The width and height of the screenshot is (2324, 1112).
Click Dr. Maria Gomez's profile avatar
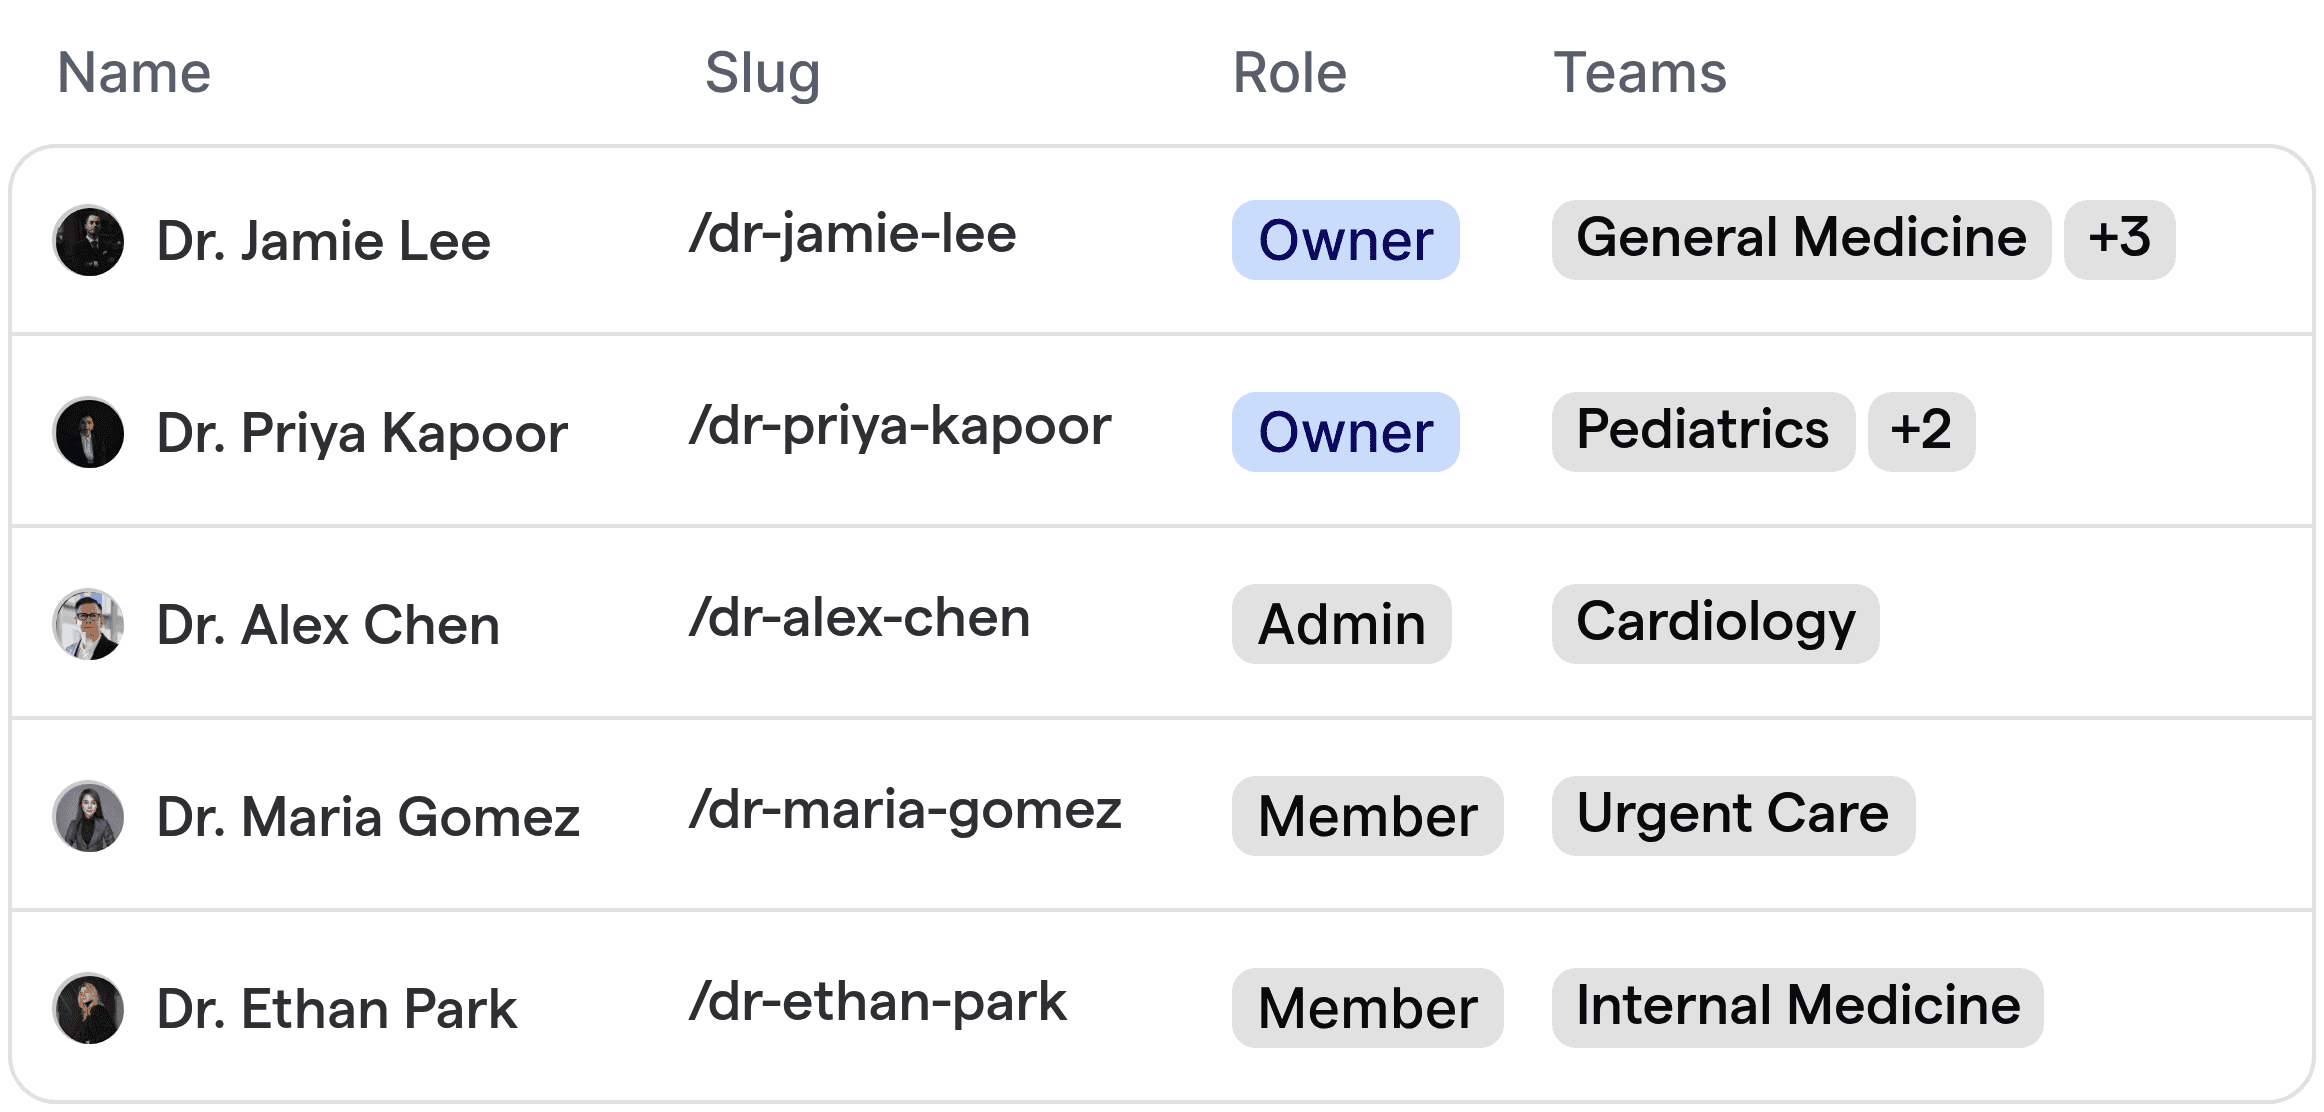tap(88, 816)
